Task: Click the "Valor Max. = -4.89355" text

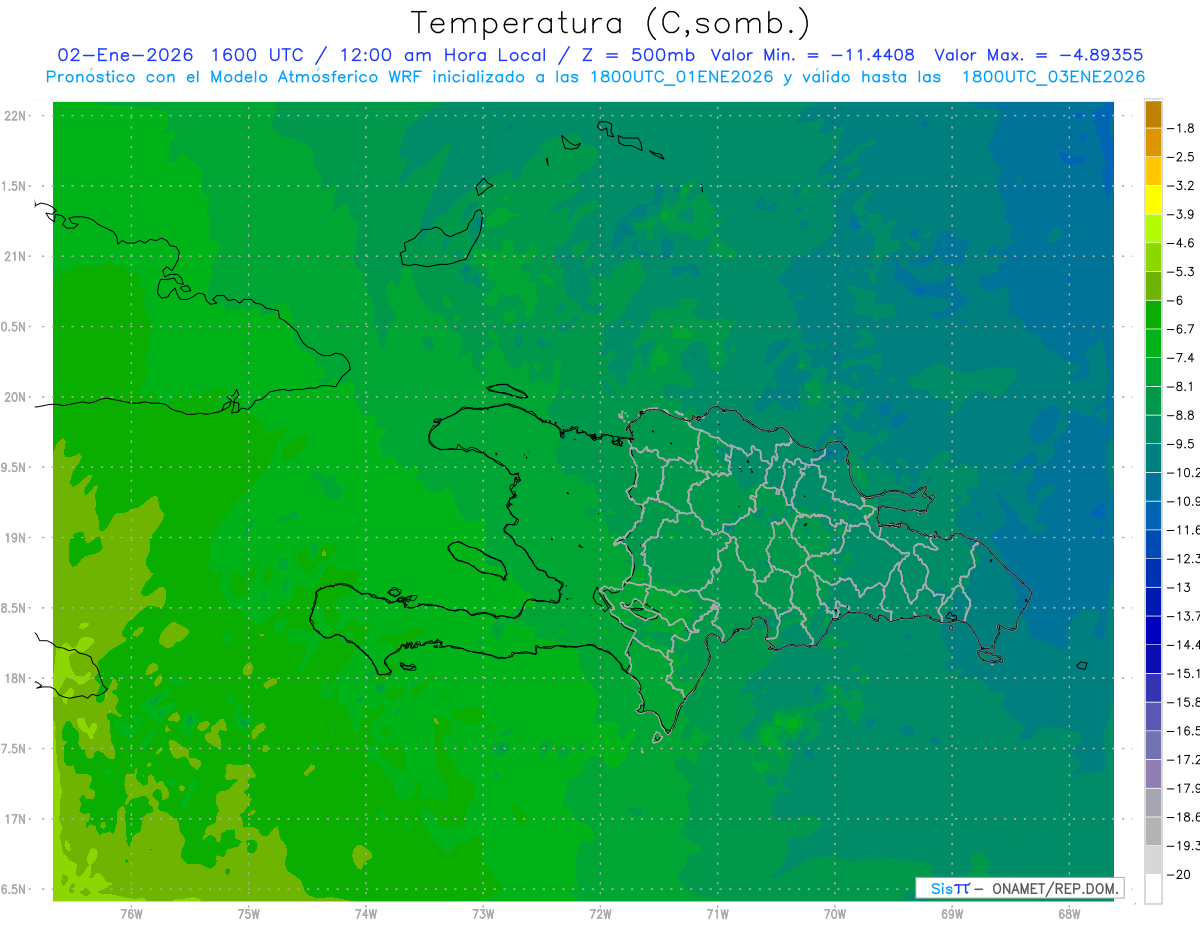Action: click(1038, 55)
